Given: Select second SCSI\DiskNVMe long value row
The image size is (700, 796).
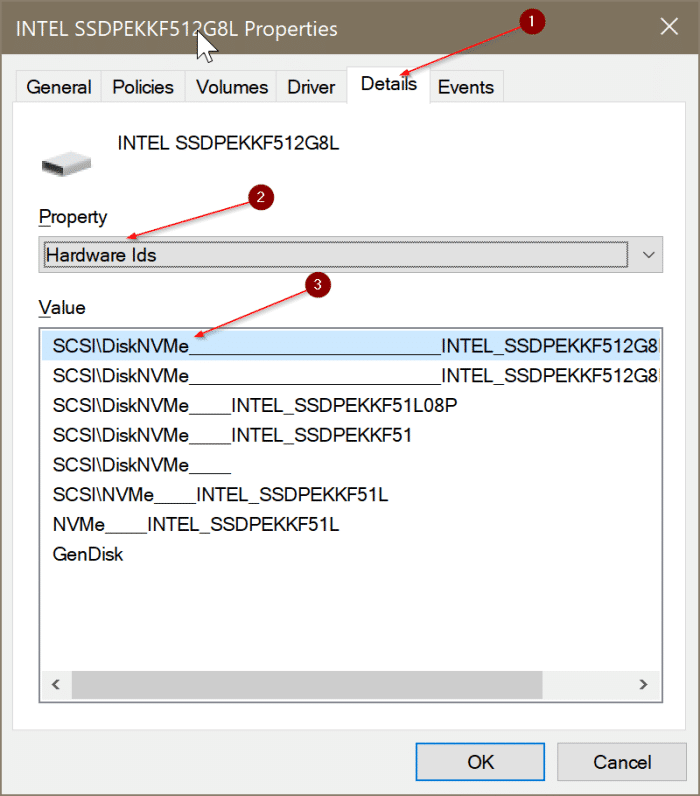Looking at the screenshot, I should point(351,376).
